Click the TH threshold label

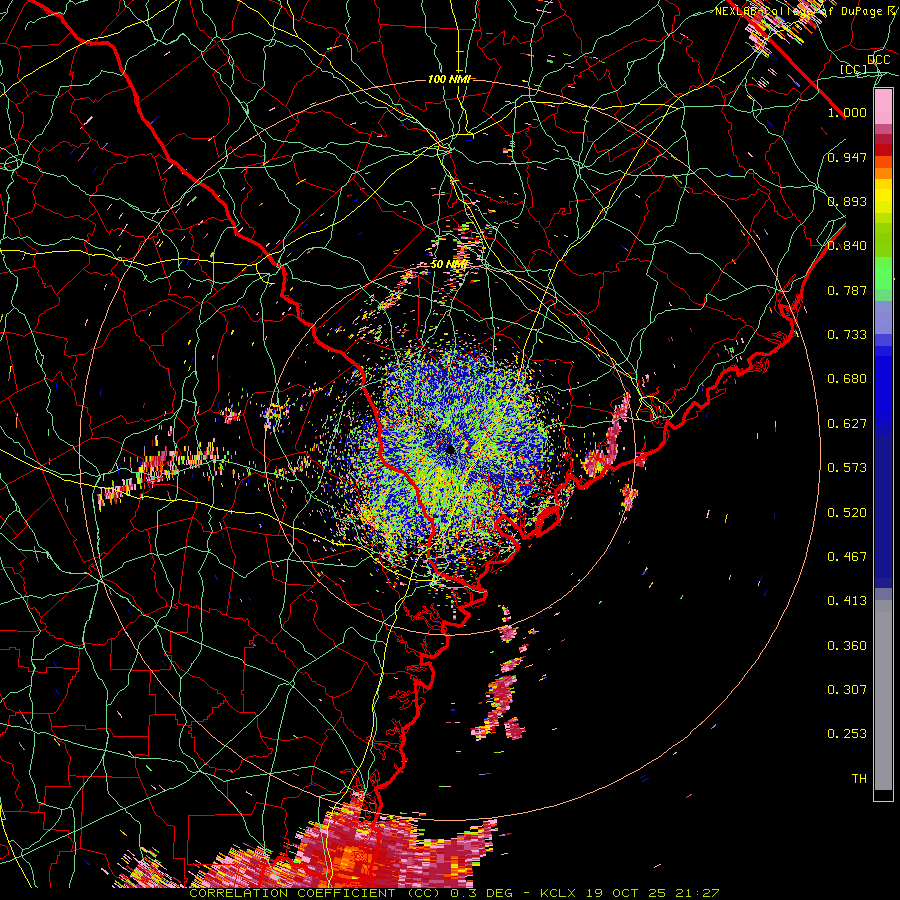859,779
